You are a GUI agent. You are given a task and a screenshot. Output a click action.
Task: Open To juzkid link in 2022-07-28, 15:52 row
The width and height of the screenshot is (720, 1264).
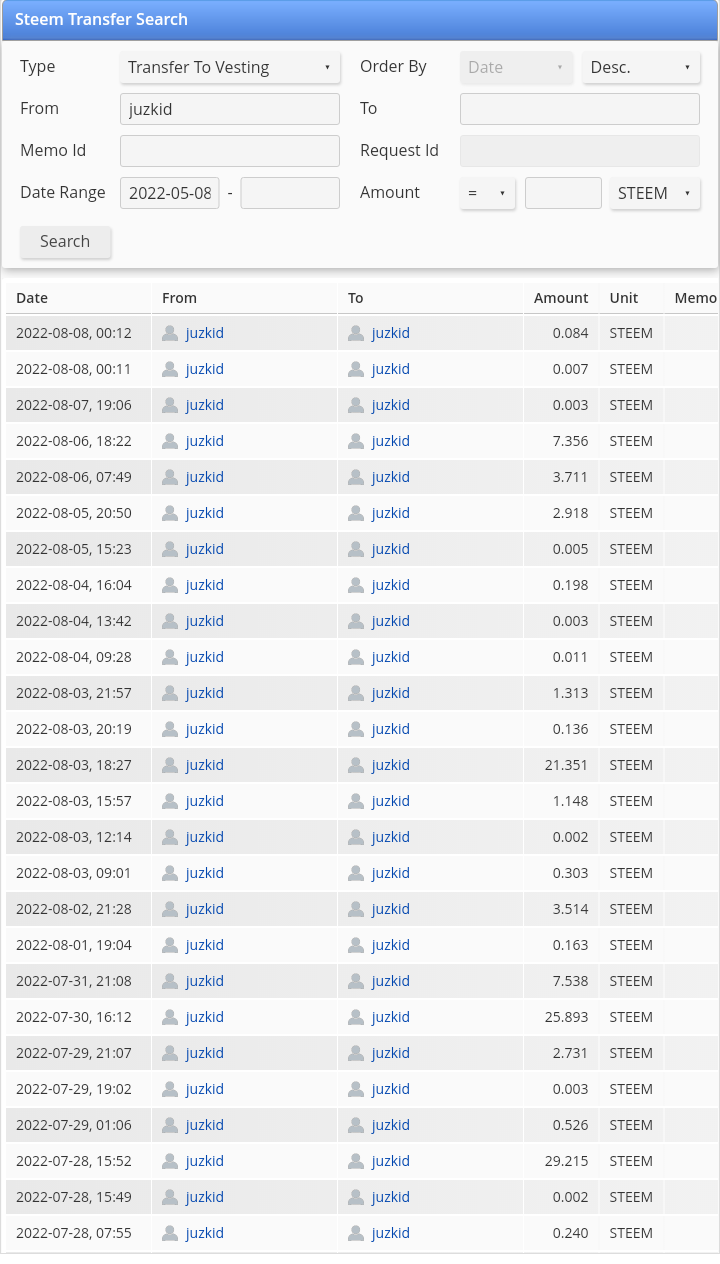point(391,1161)
